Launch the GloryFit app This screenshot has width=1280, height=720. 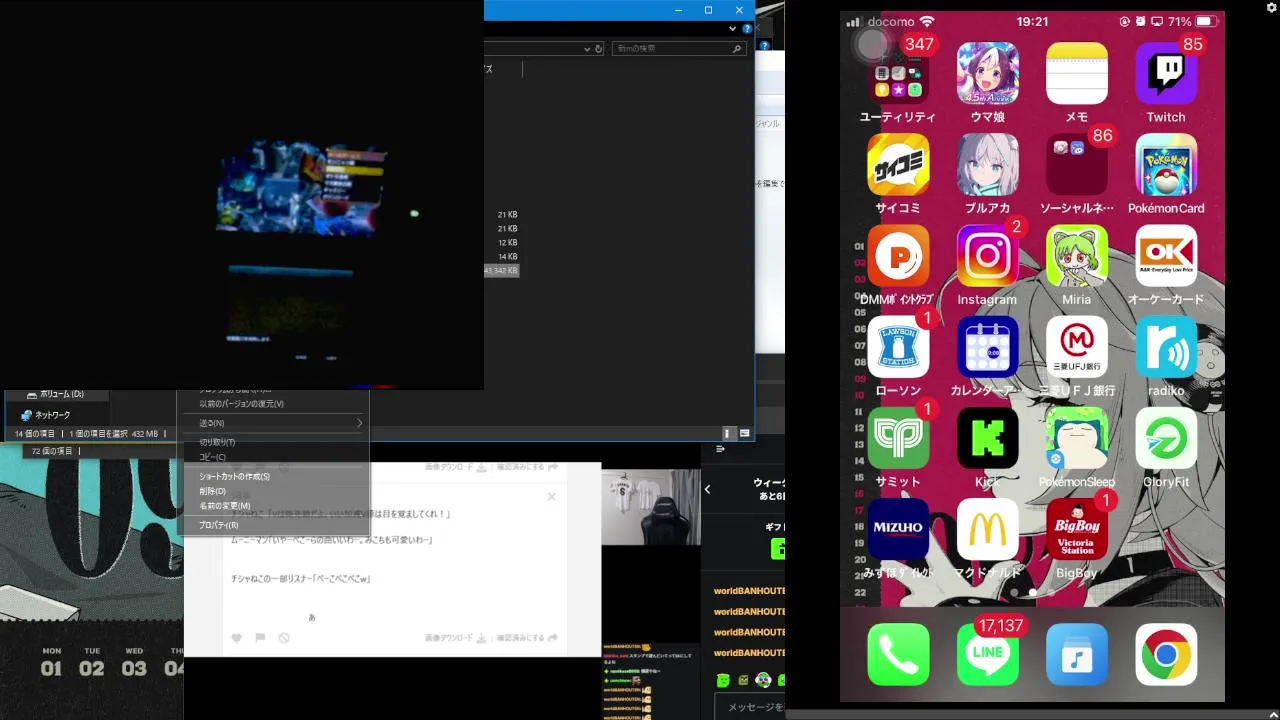[1166, 439]
